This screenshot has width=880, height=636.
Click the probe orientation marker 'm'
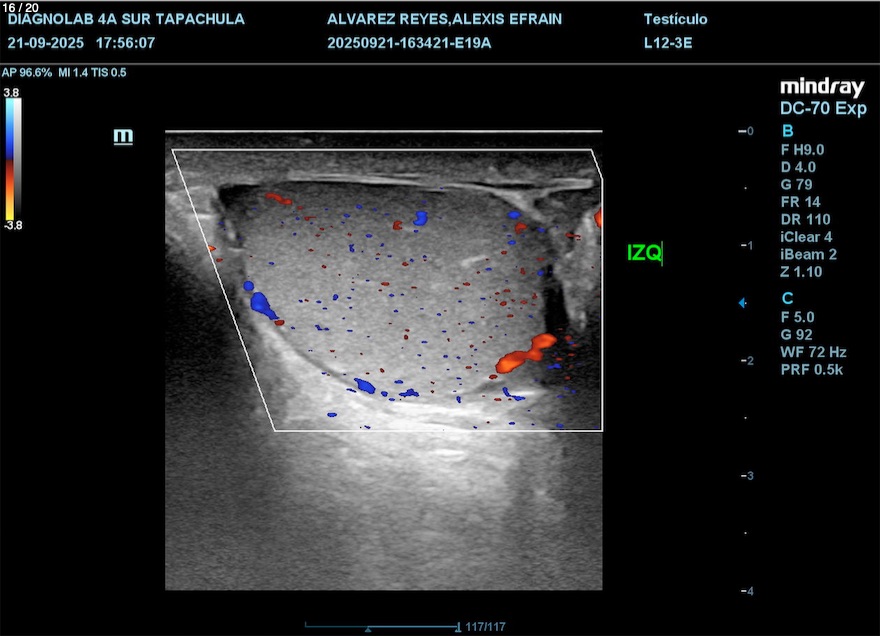coord(123,136)
